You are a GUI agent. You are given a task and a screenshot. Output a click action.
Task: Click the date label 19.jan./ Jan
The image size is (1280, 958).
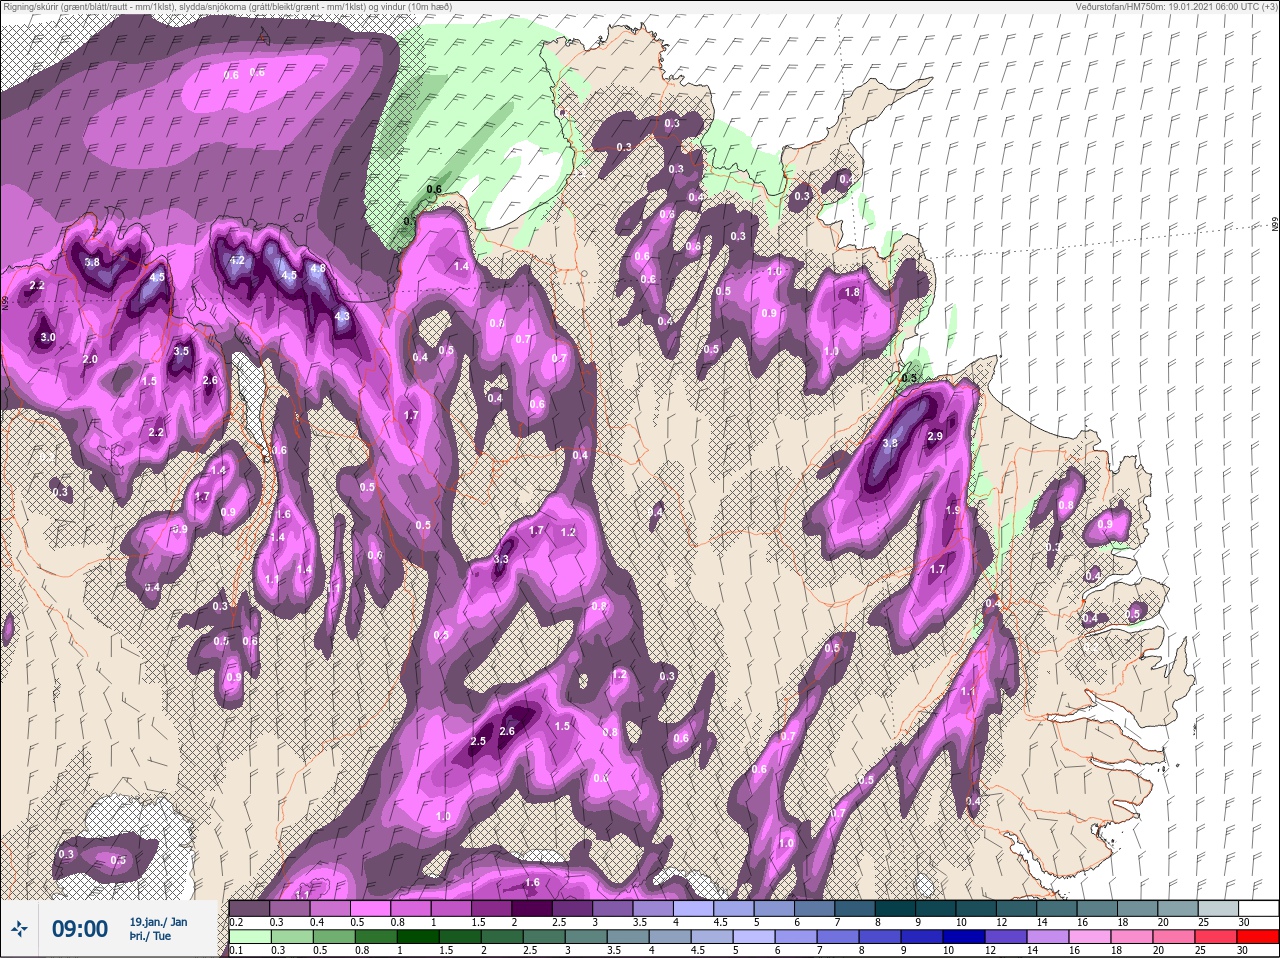pyautogui.click(x=158, y=922)
